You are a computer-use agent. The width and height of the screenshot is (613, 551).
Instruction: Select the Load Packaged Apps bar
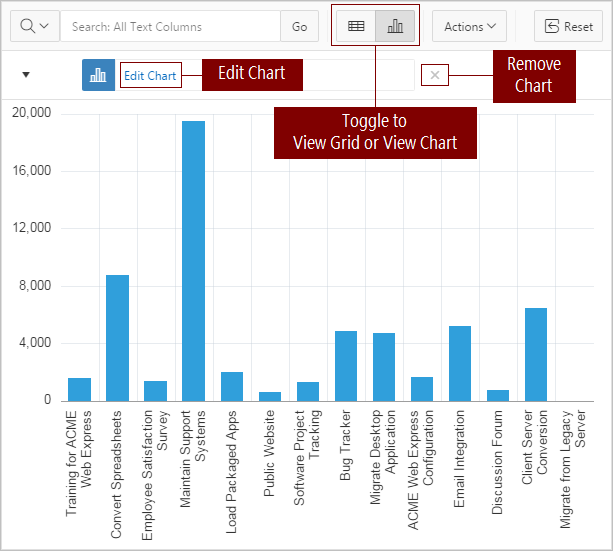pos(232,386)
